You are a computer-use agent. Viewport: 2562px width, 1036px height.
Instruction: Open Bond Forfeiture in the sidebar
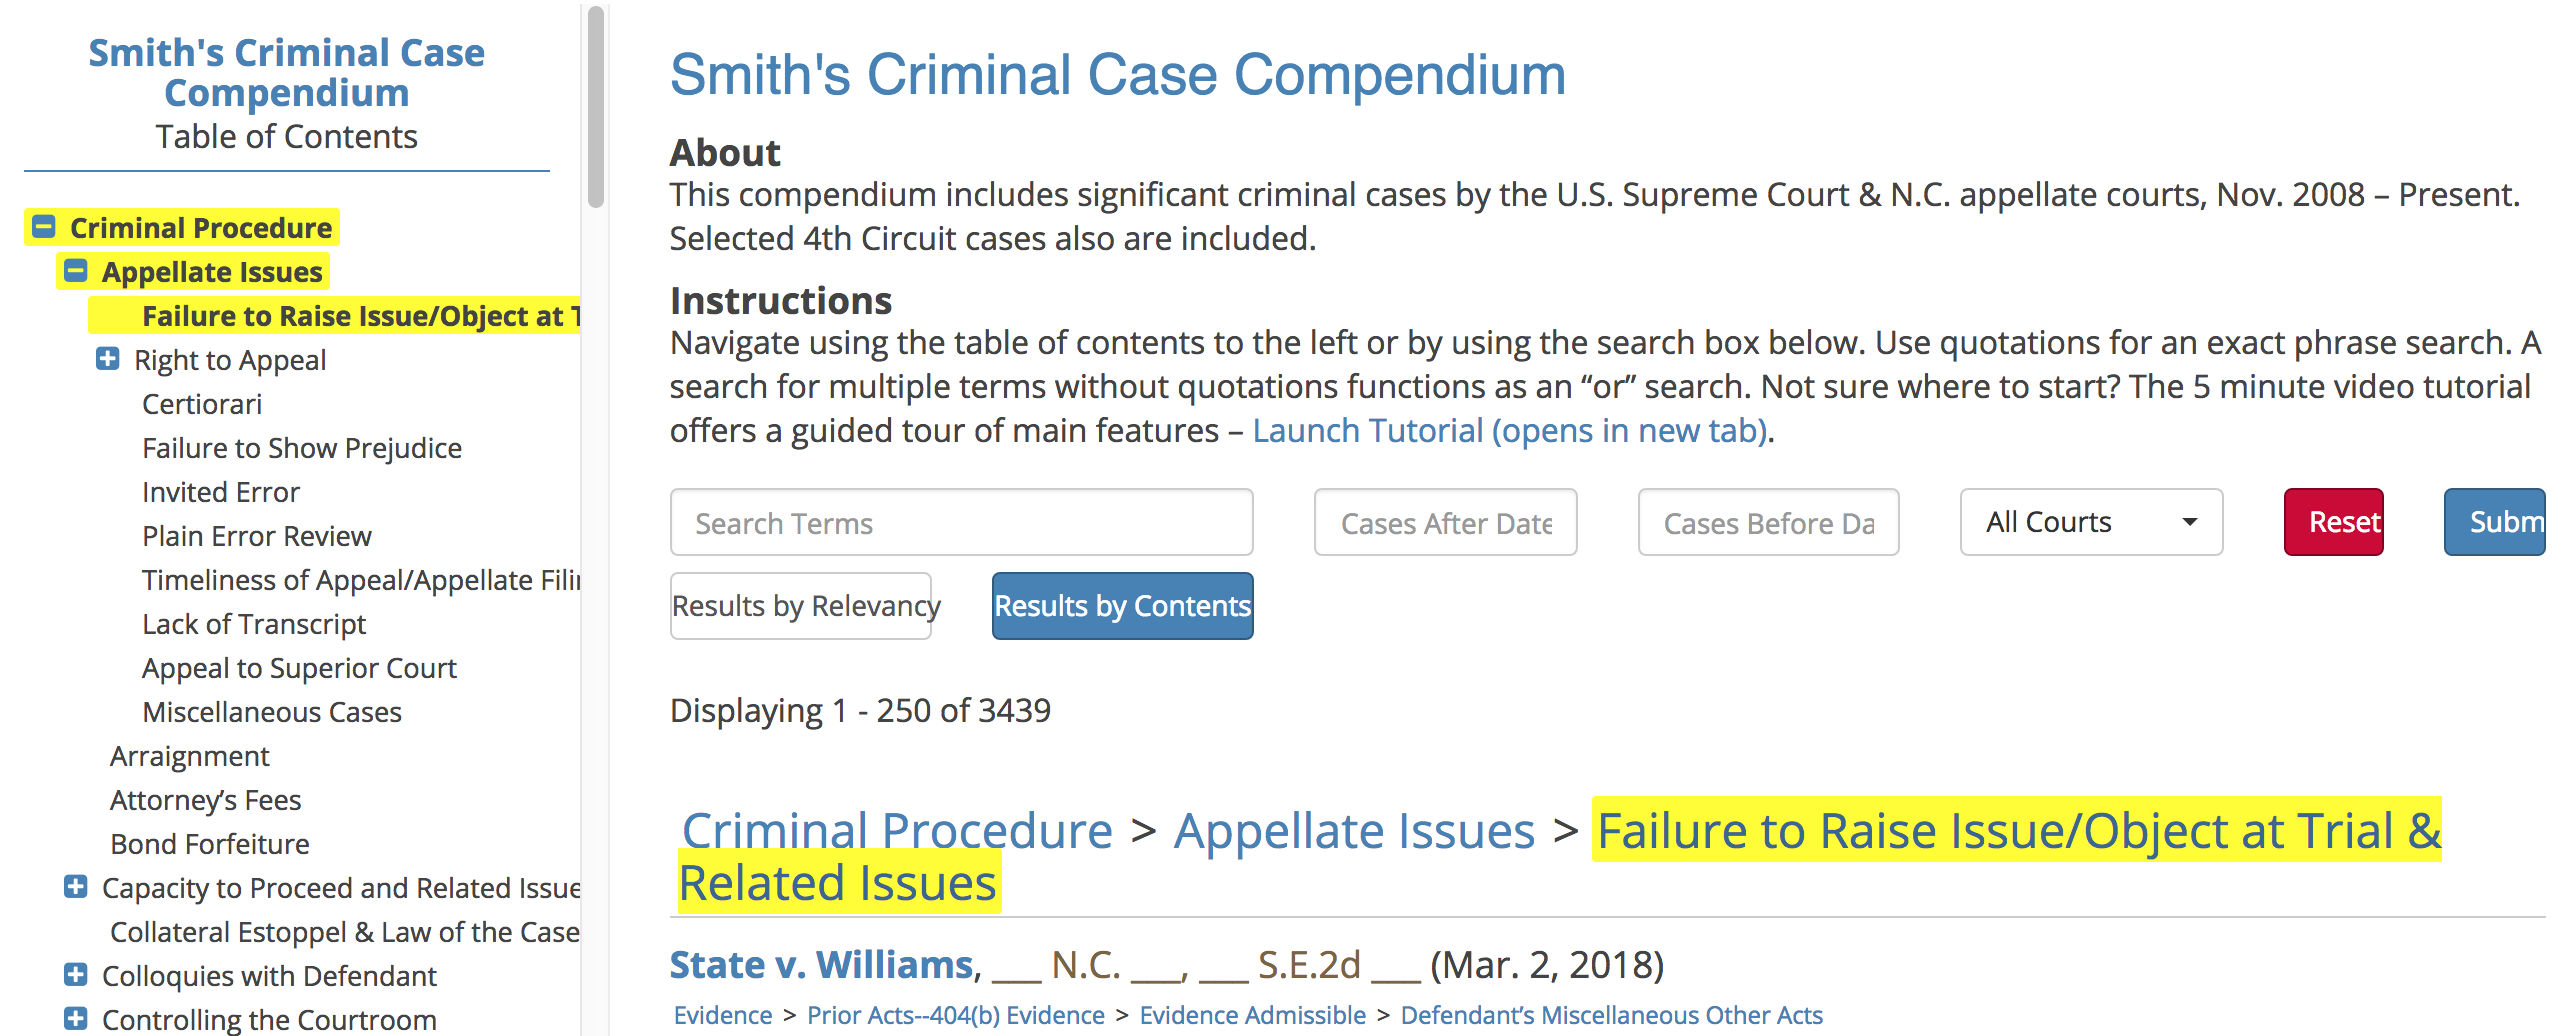click(x=210, y=844)
